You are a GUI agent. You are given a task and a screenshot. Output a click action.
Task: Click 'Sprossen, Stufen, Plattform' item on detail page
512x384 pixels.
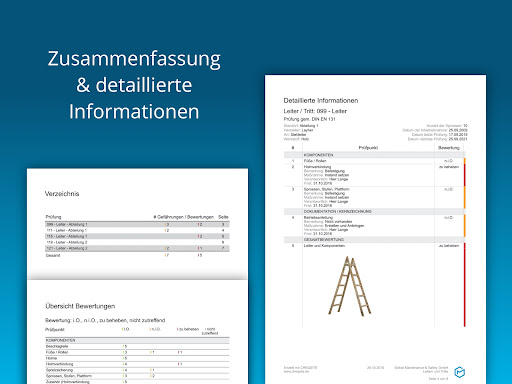326,189
